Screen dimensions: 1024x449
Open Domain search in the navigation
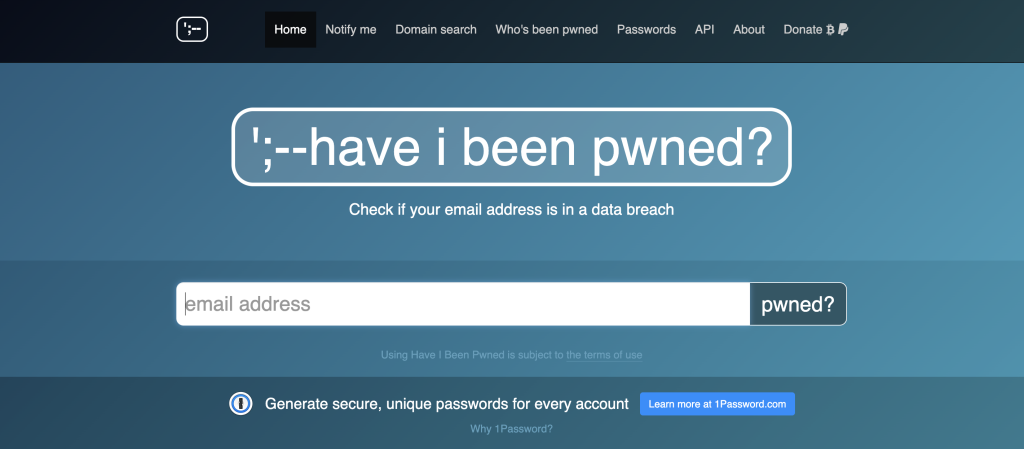tap(436, 30)
